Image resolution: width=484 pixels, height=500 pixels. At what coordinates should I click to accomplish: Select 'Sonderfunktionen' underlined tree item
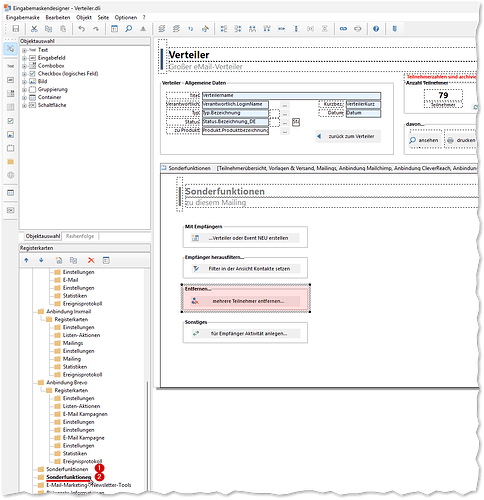tap(69, 477)
